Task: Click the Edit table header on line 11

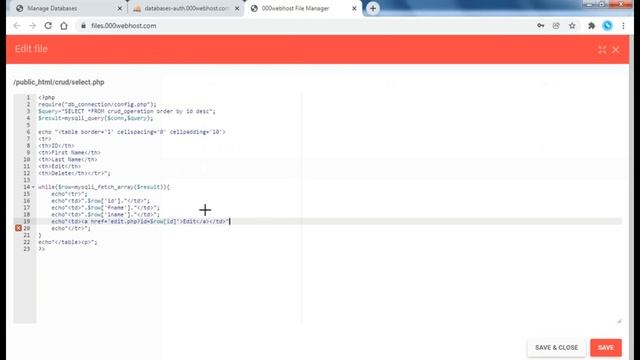Action: [x=60, y=167]
